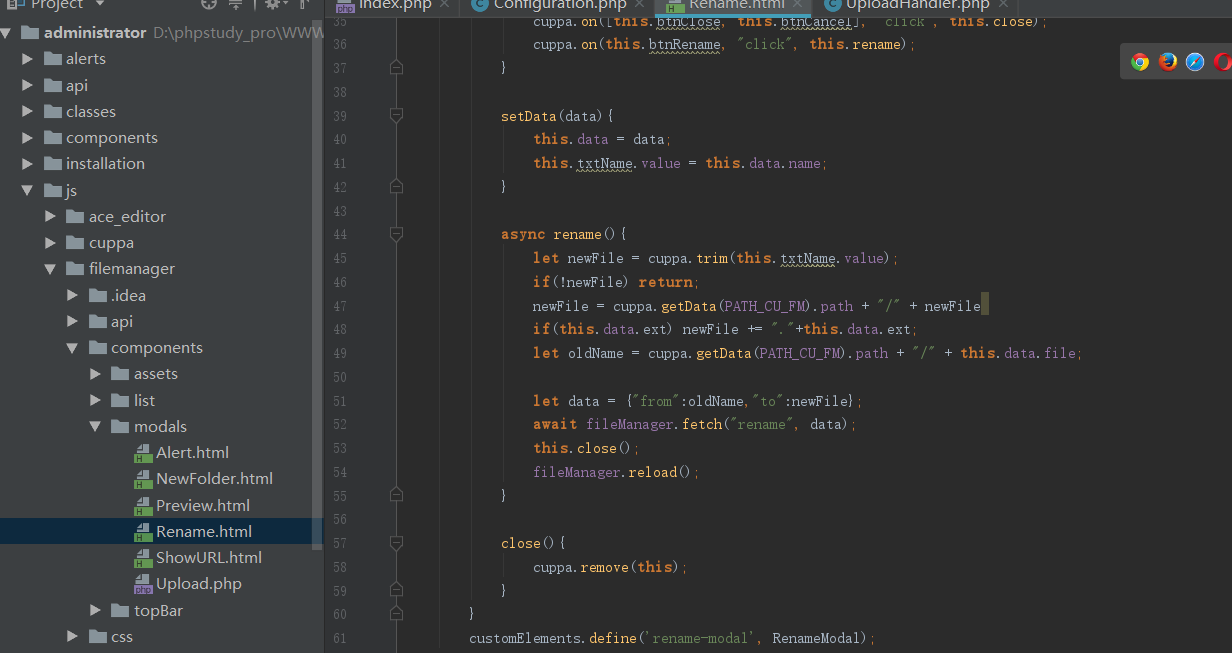This screenshot has height=653, width=1232.
Task: Click the ShowURL.html file icon
Action: coord(142,558)
